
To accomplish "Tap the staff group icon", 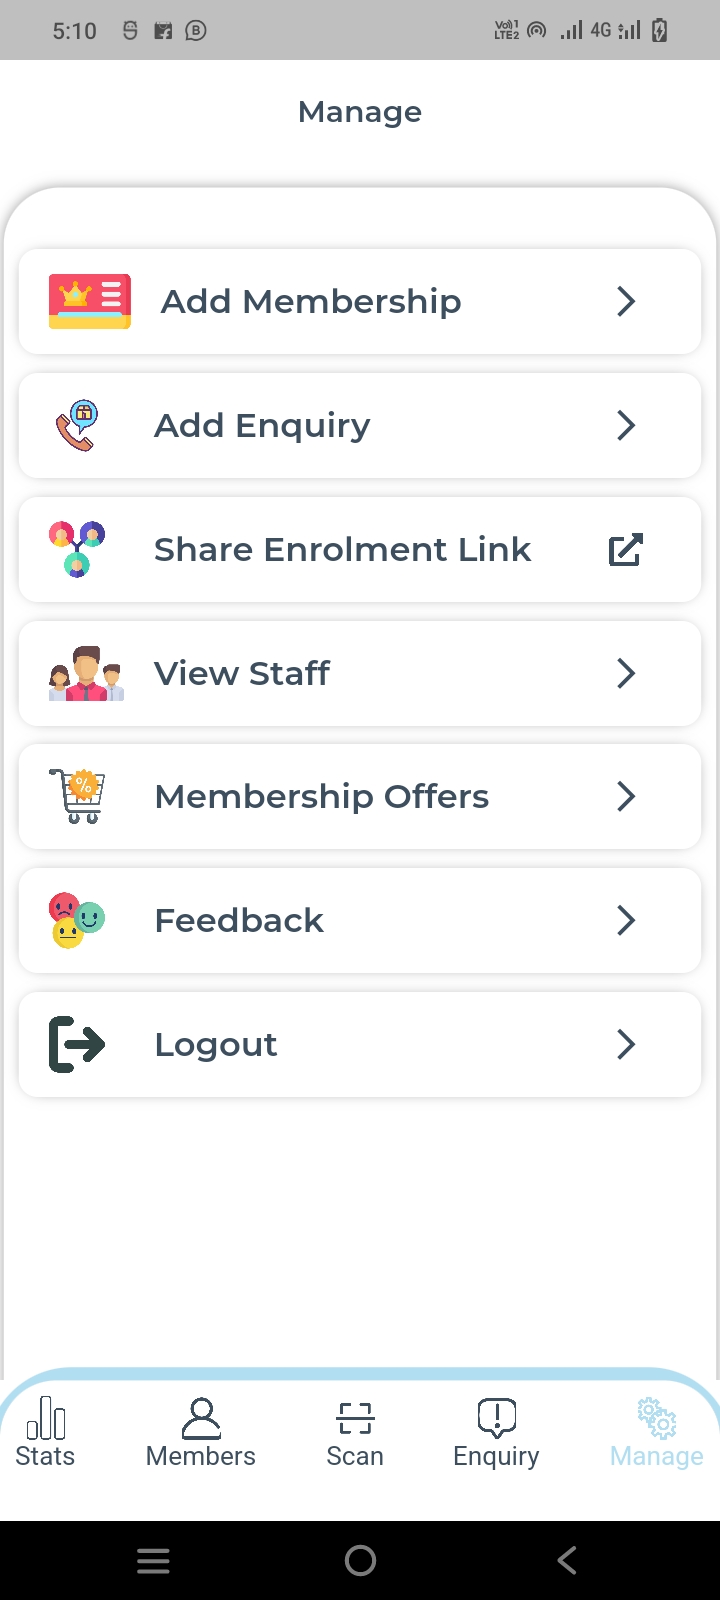I will [86, 673].
